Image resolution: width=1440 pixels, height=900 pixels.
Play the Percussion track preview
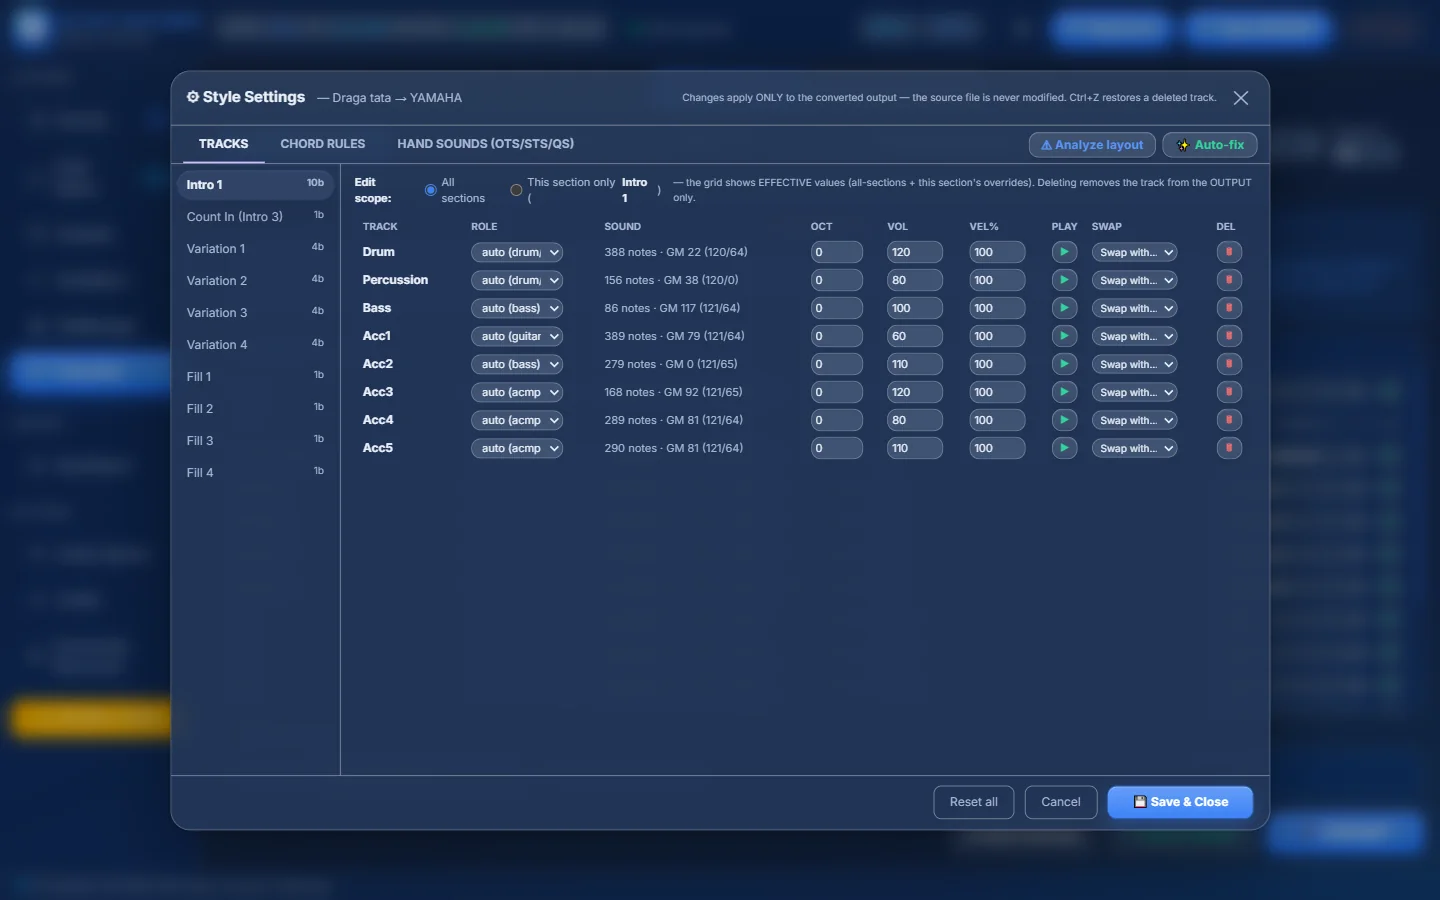(x=1064, y=280)
